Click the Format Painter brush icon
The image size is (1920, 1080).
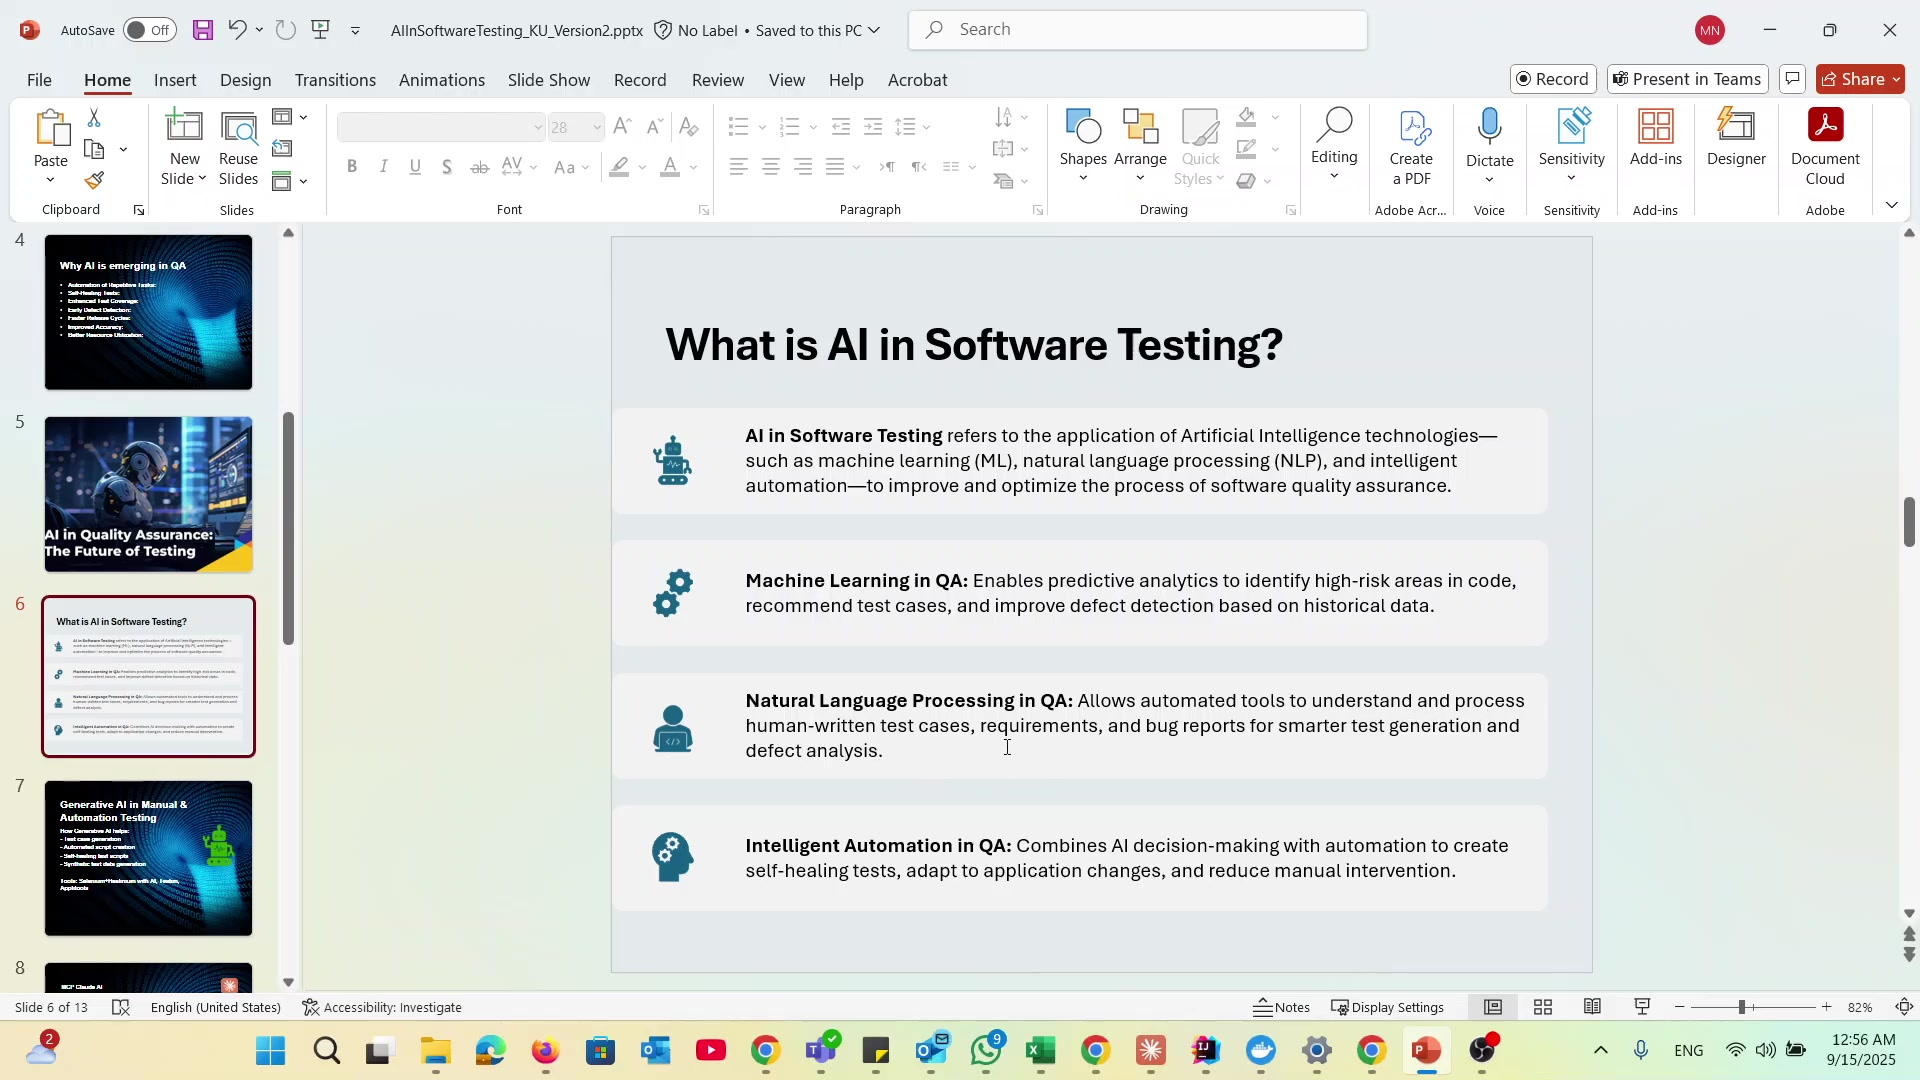[94, 181]
